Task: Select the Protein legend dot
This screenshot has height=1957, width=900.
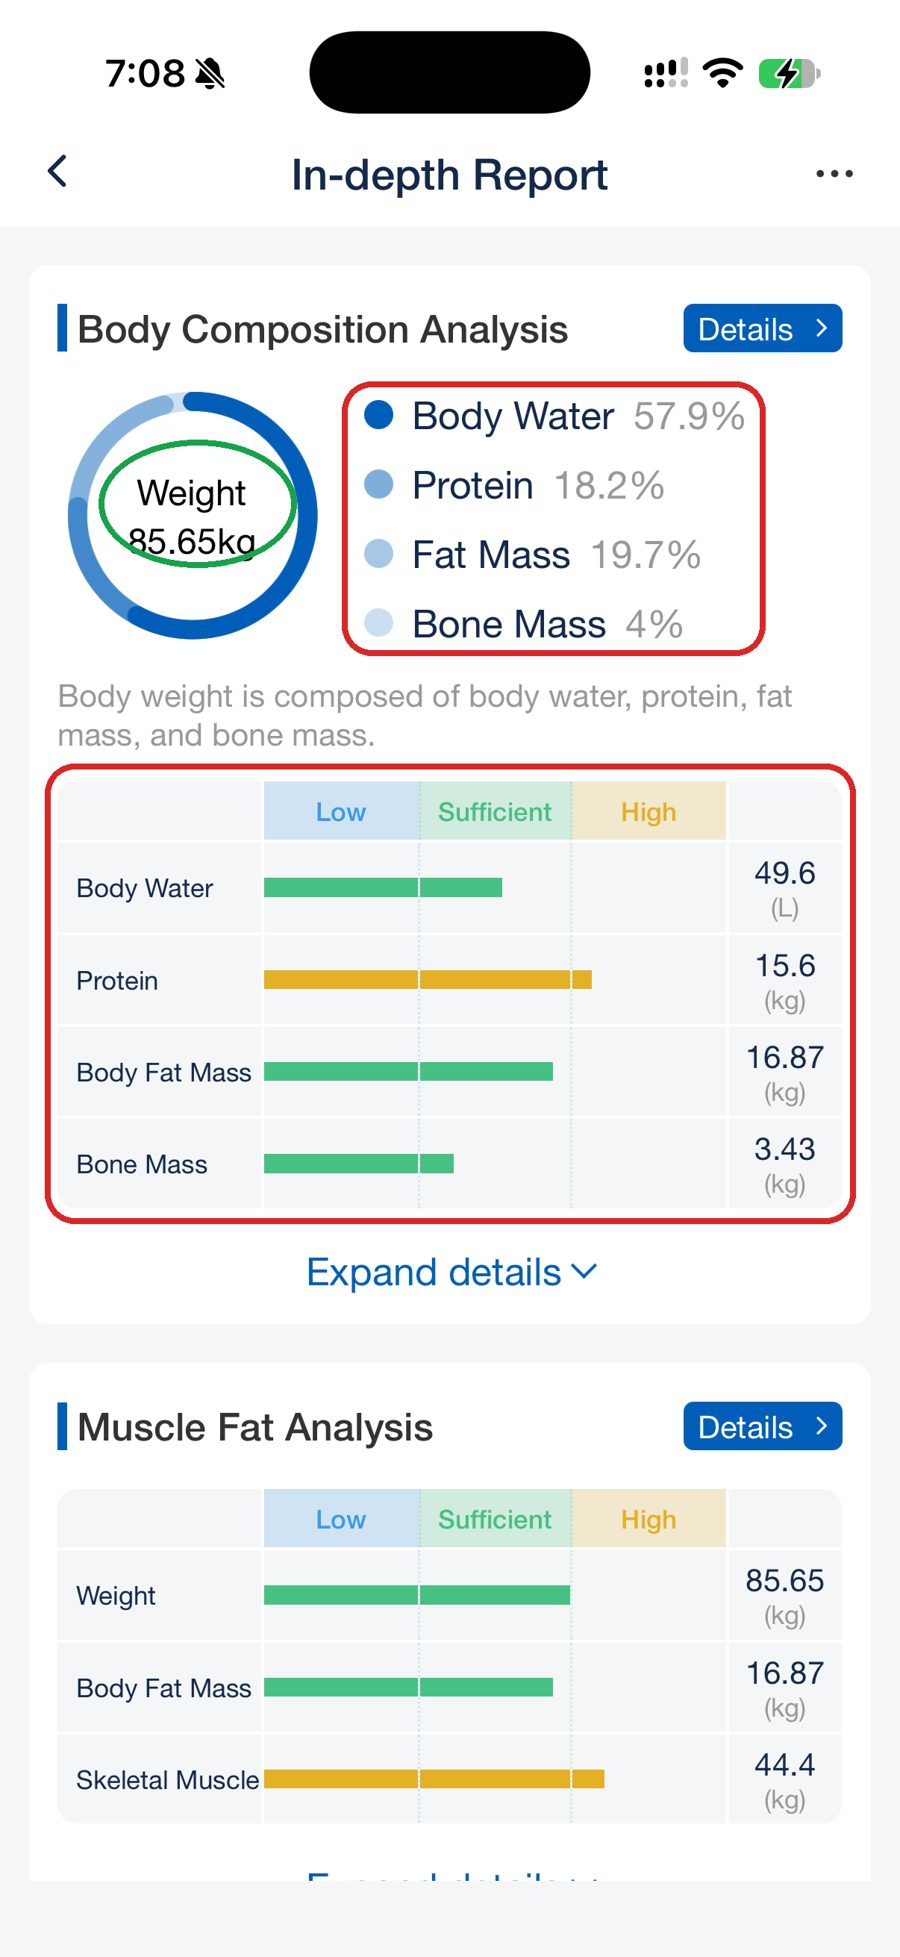Action: pyautogui.click(x=379, y=484)
